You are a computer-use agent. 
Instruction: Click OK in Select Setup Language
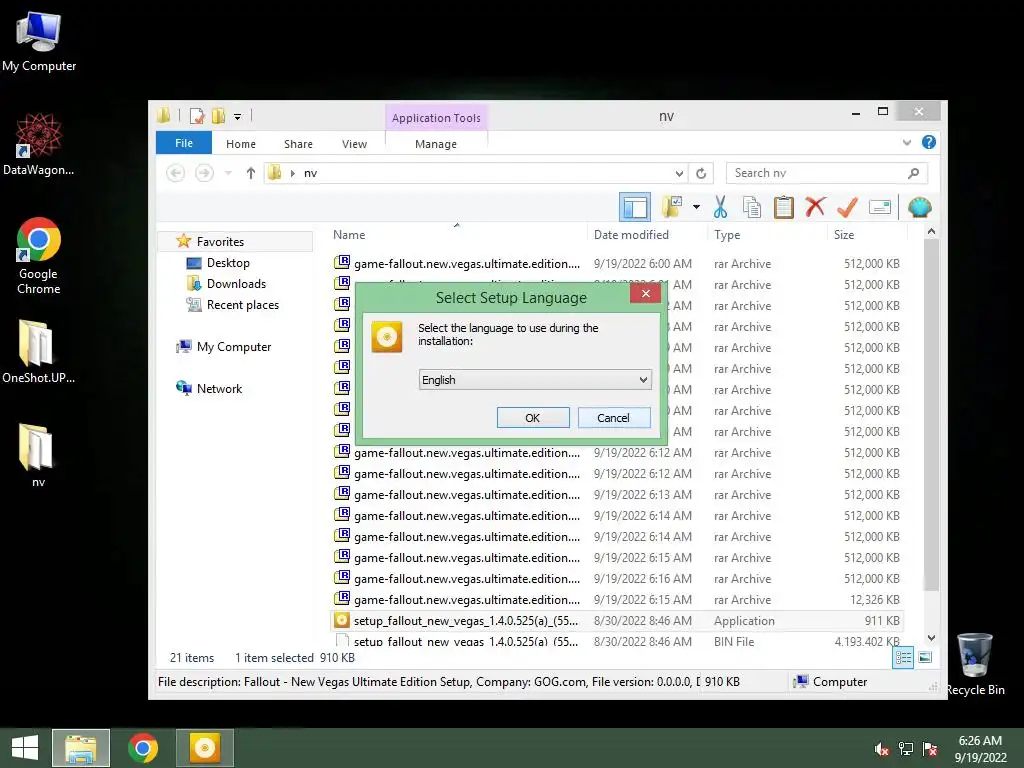tap(533, 418)
